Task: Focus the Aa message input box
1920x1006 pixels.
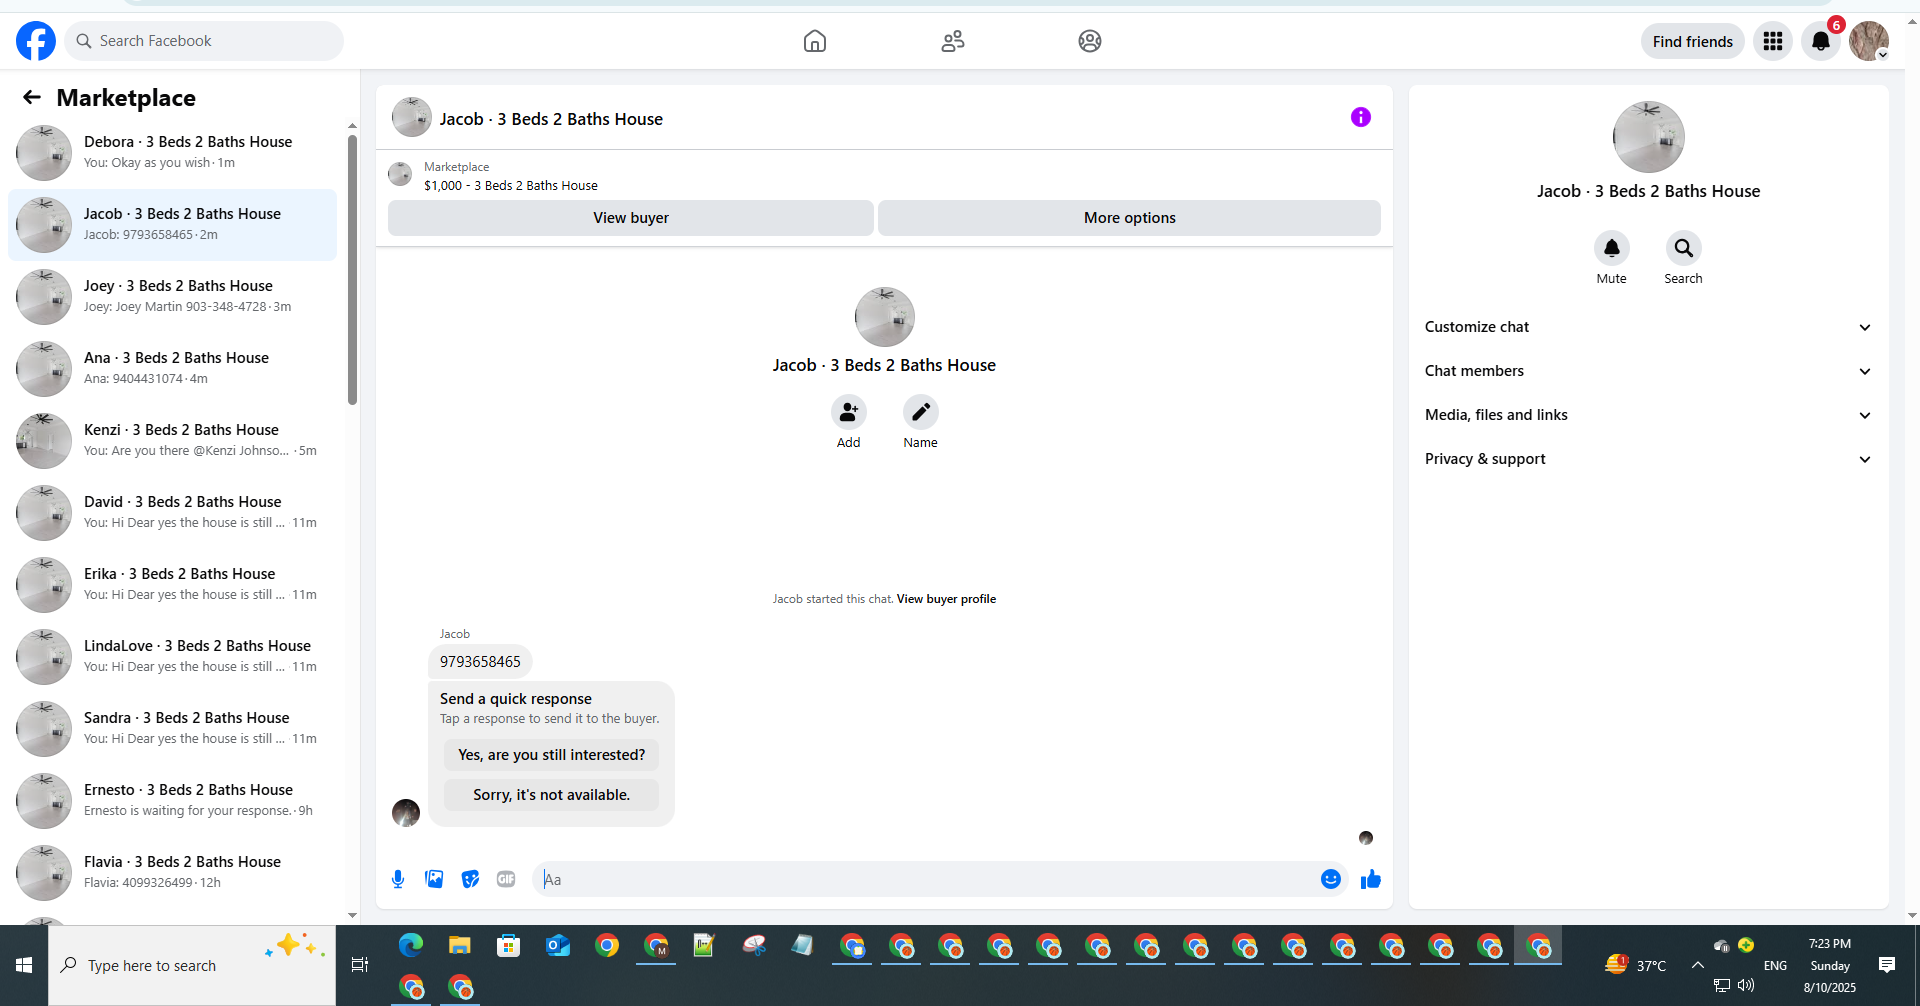Action: 926,879
